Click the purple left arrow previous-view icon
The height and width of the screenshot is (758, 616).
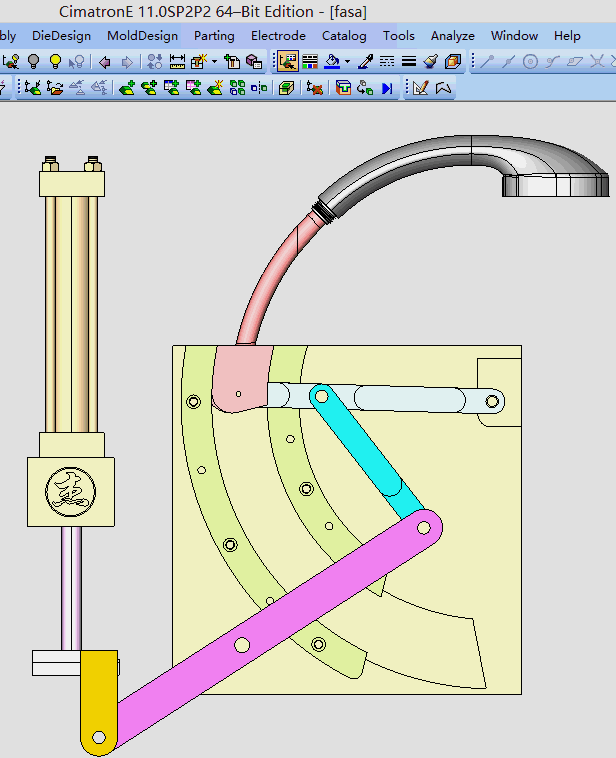pos(105,62)
